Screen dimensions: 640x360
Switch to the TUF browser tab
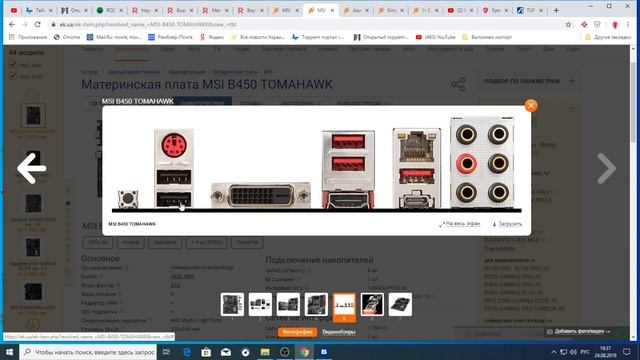[x=531, y=10]
